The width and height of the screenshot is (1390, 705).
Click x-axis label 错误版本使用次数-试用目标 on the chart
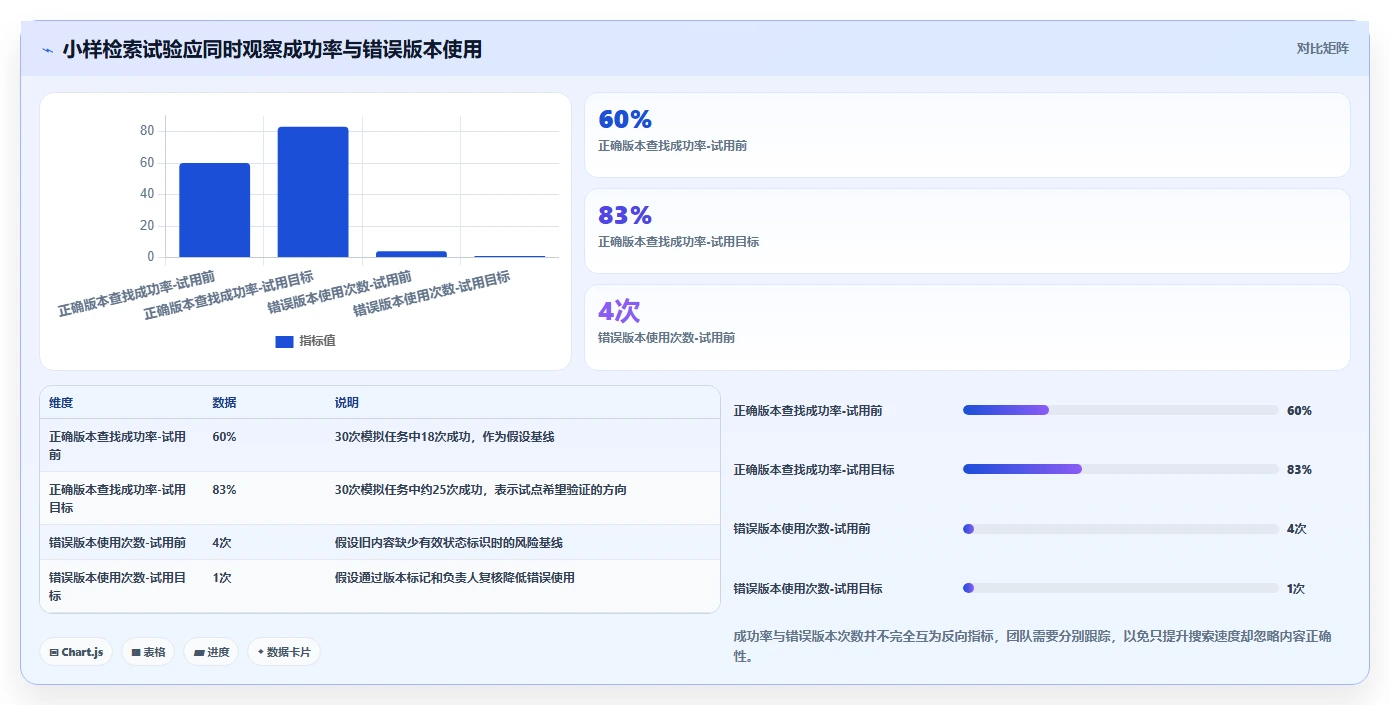pos(432,293)
